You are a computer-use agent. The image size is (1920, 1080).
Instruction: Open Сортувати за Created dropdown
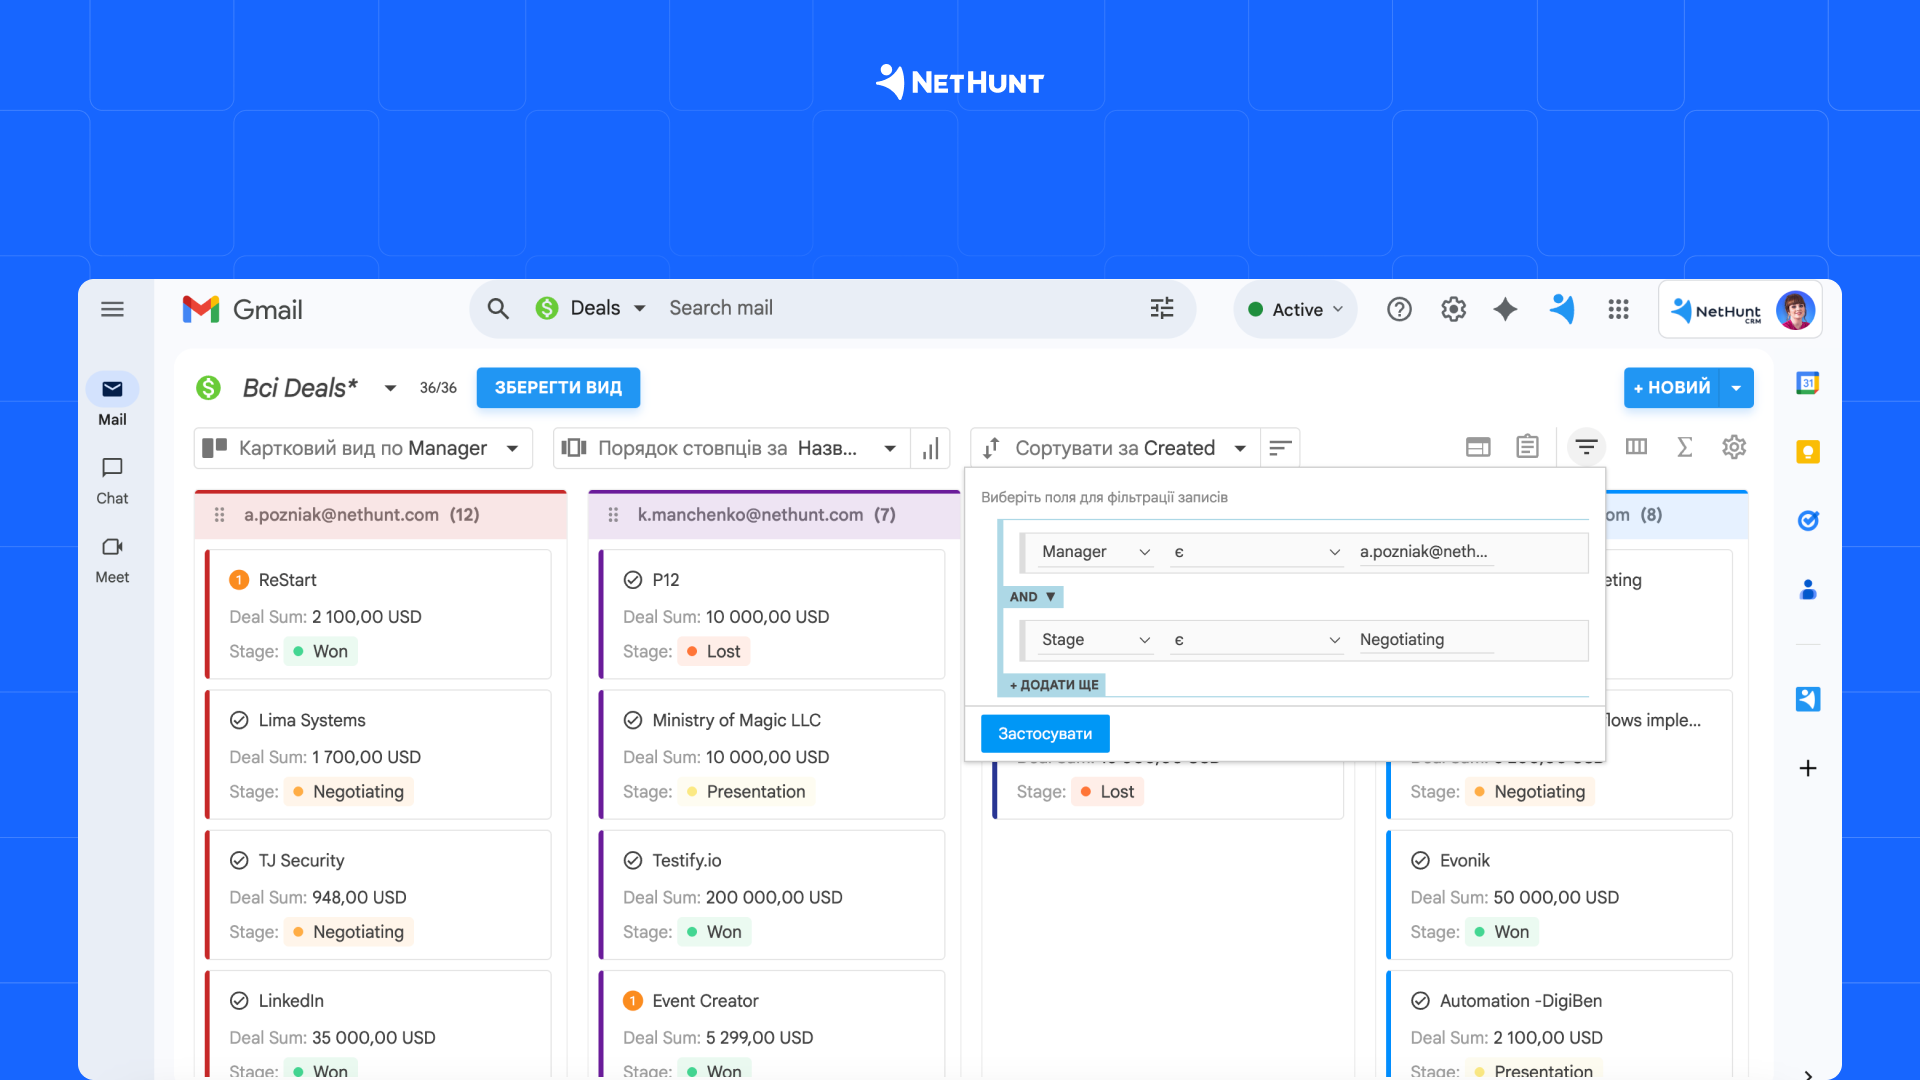[1115, 448]
